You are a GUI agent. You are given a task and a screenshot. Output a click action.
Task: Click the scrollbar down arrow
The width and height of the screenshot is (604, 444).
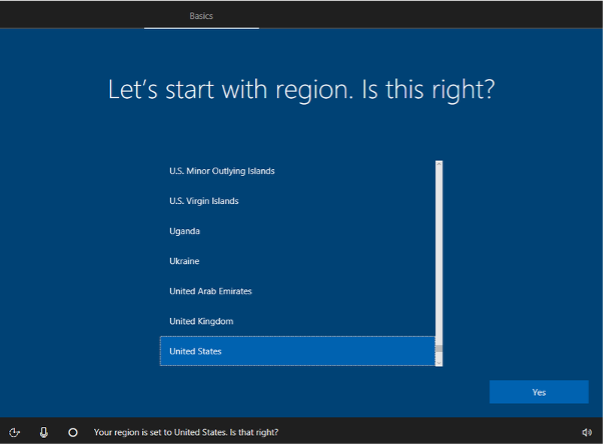click(439, 363)
